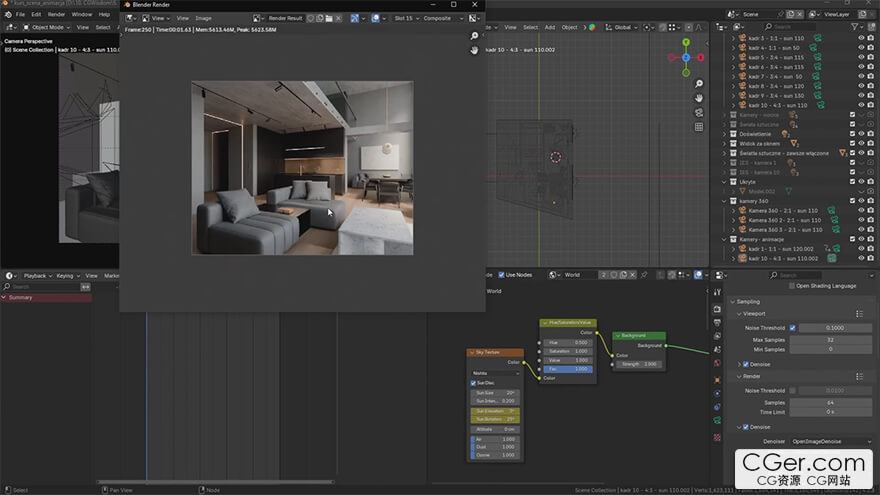Toggle the Use Nodes checkbox
880x495 pixels.
click(x=503, y=275)
